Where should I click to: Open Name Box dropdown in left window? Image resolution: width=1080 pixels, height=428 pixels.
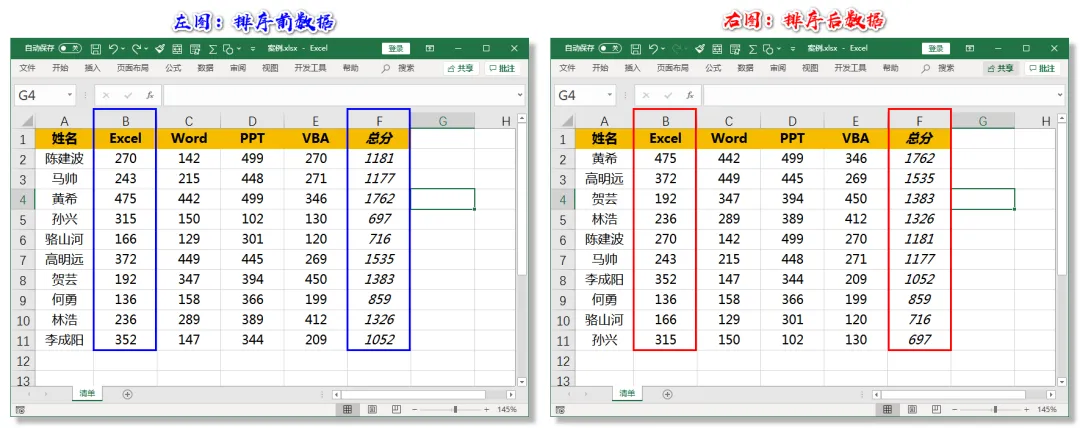[70, 95]
